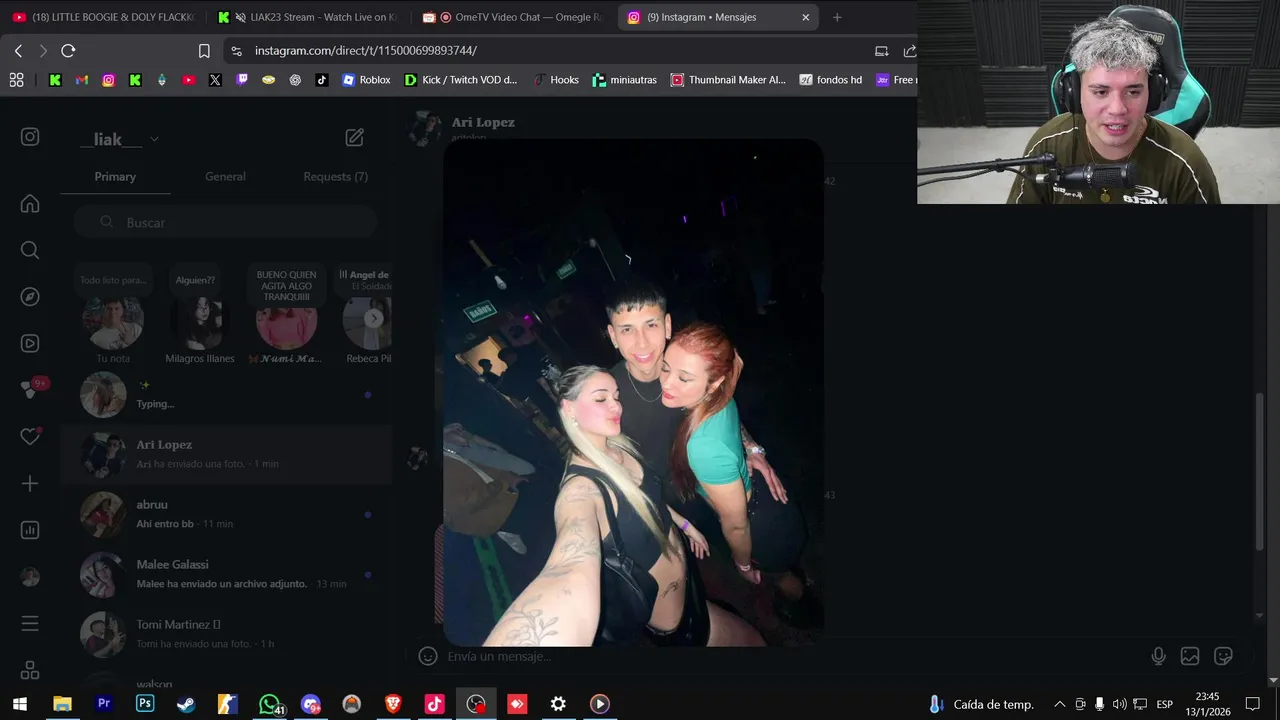Image resolution: width=1280 pixels, height=720 pixels.
Task: Open the Meta apps grid icon in sidebar
Action: pyautogui.click(x=30, y=670)
